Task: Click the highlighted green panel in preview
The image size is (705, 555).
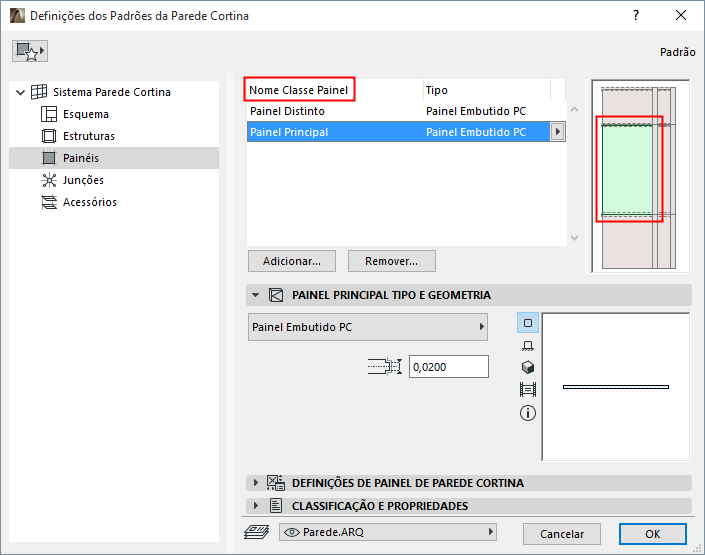Action: coord(627,169)
